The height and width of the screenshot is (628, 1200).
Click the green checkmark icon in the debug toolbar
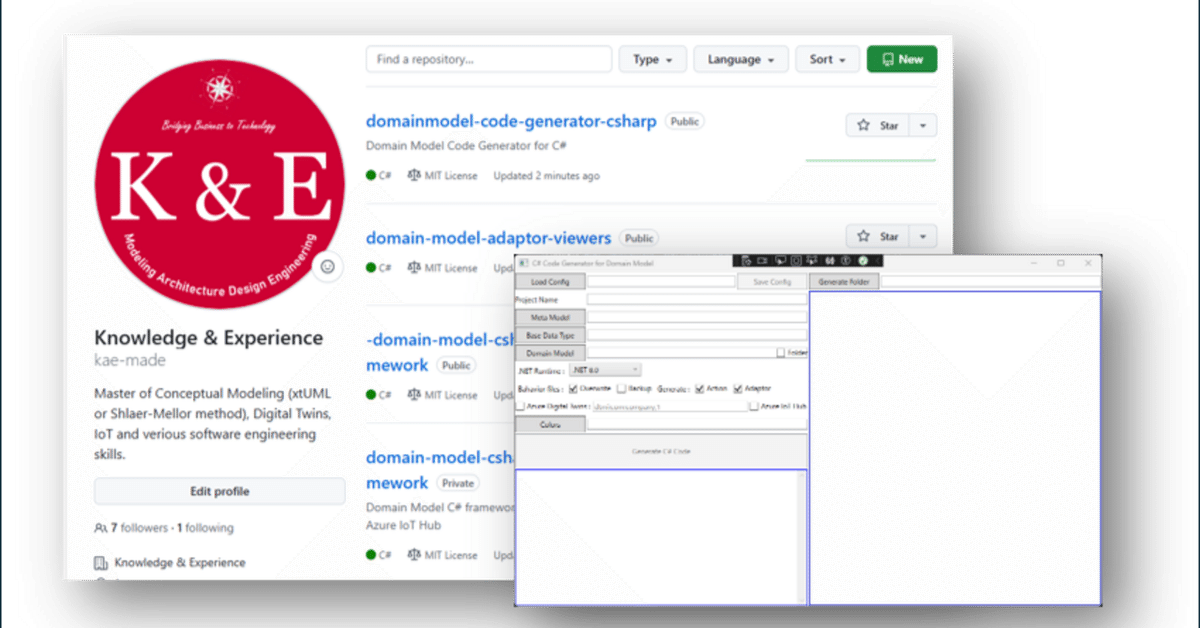point(862,261)
